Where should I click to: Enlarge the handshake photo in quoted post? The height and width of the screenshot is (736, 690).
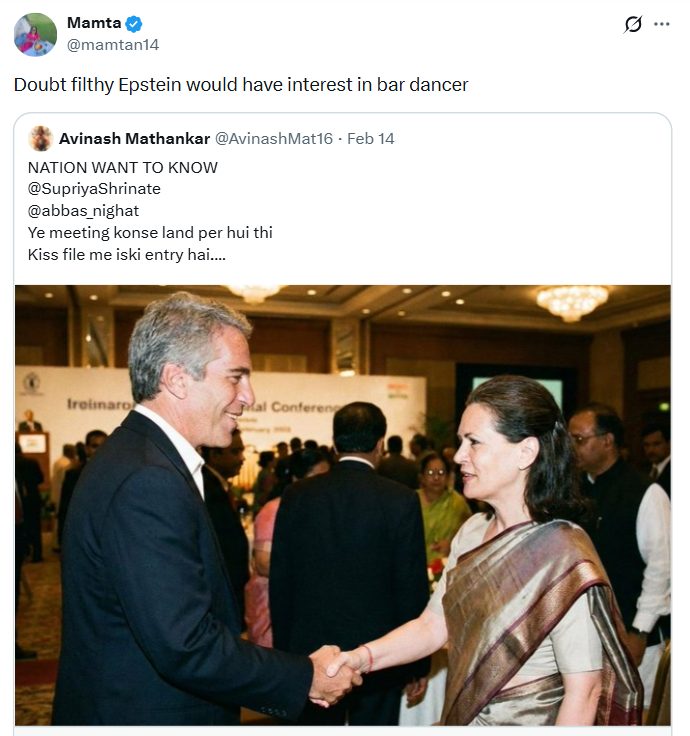(x=343, y=505)
